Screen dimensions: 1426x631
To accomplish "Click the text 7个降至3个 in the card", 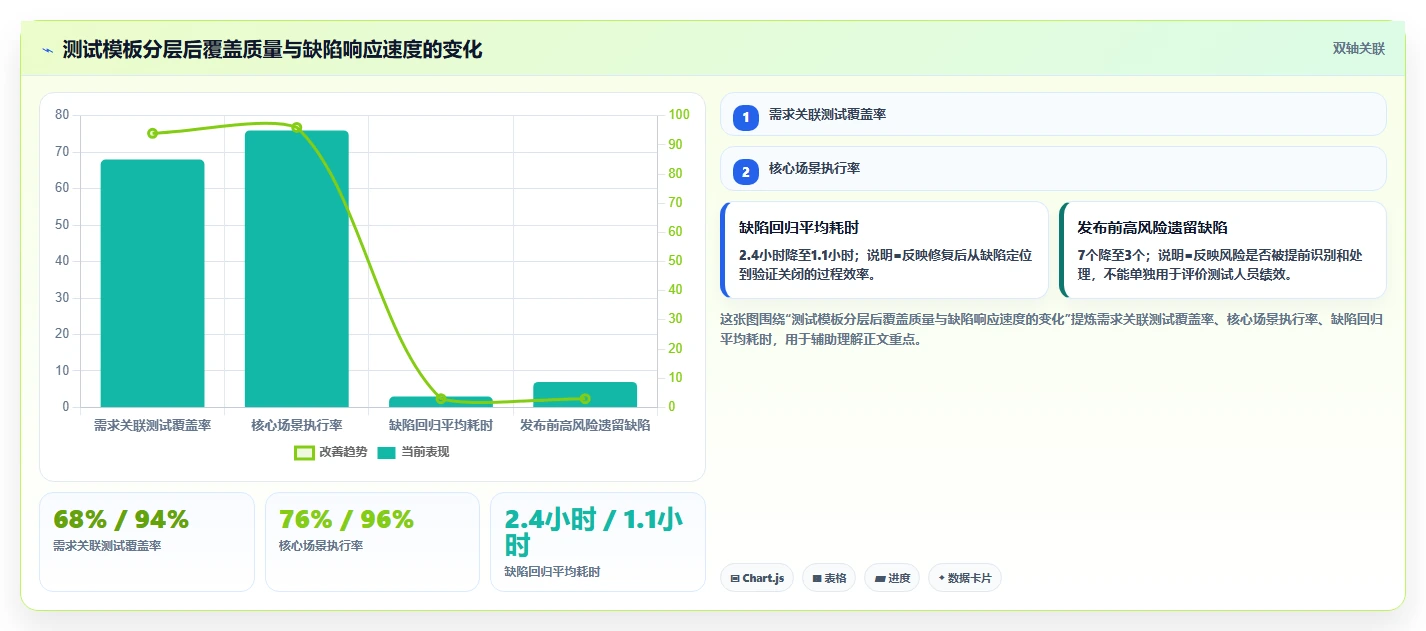I will pos(1113,255).
